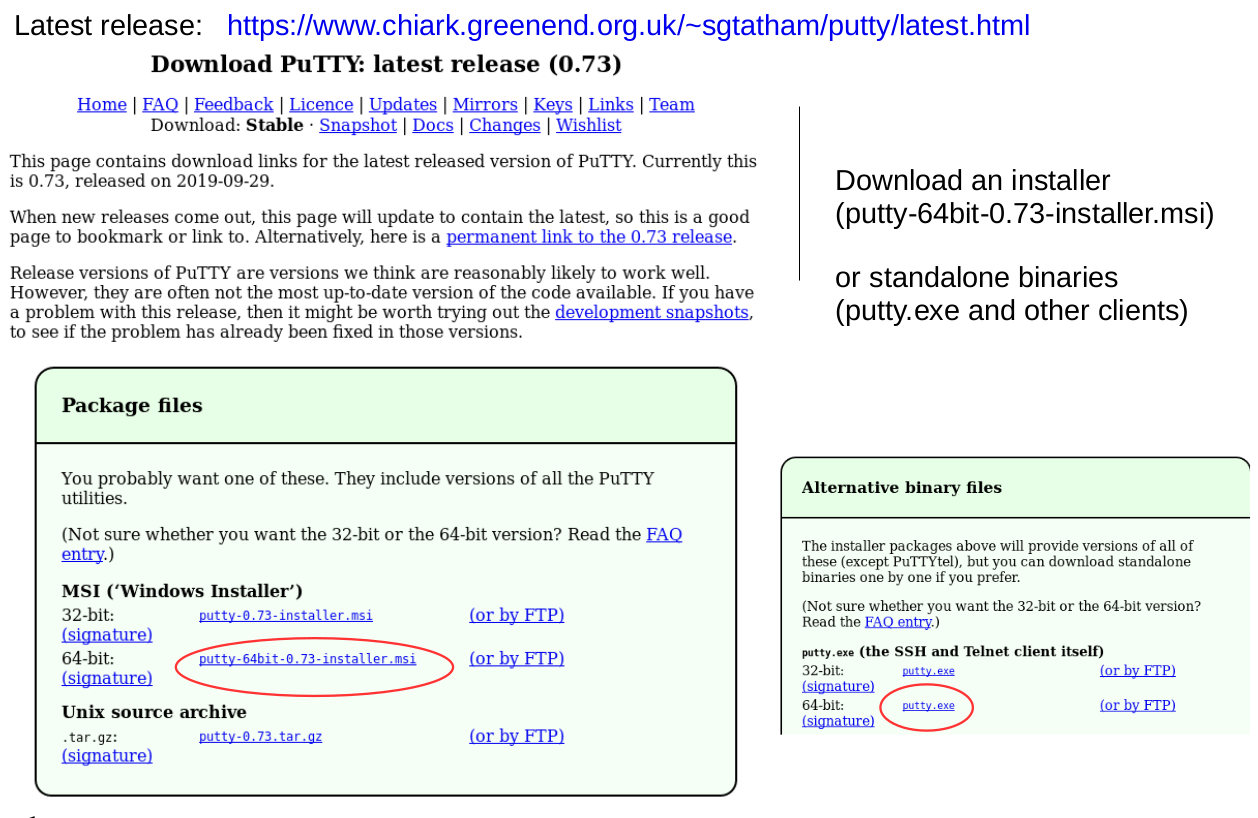
Task: Open the latest.html URL at the top
Action: click(627, 26)
